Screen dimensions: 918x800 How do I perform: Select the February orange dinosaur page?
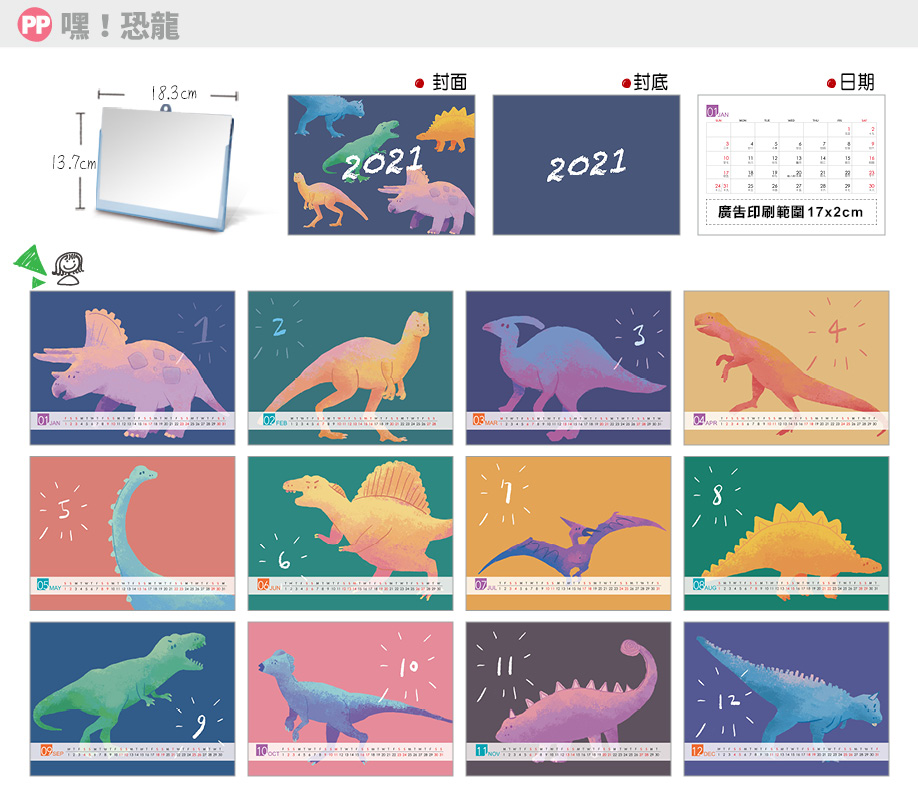click(x=350, y=368)
